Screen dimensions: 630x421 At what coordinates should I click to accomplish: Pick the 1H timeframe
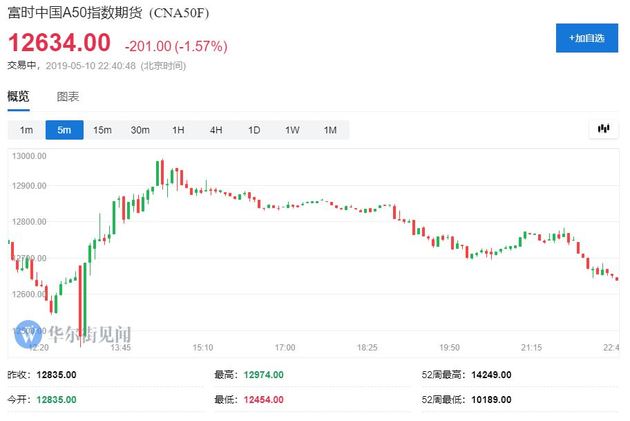pos(178,130)
